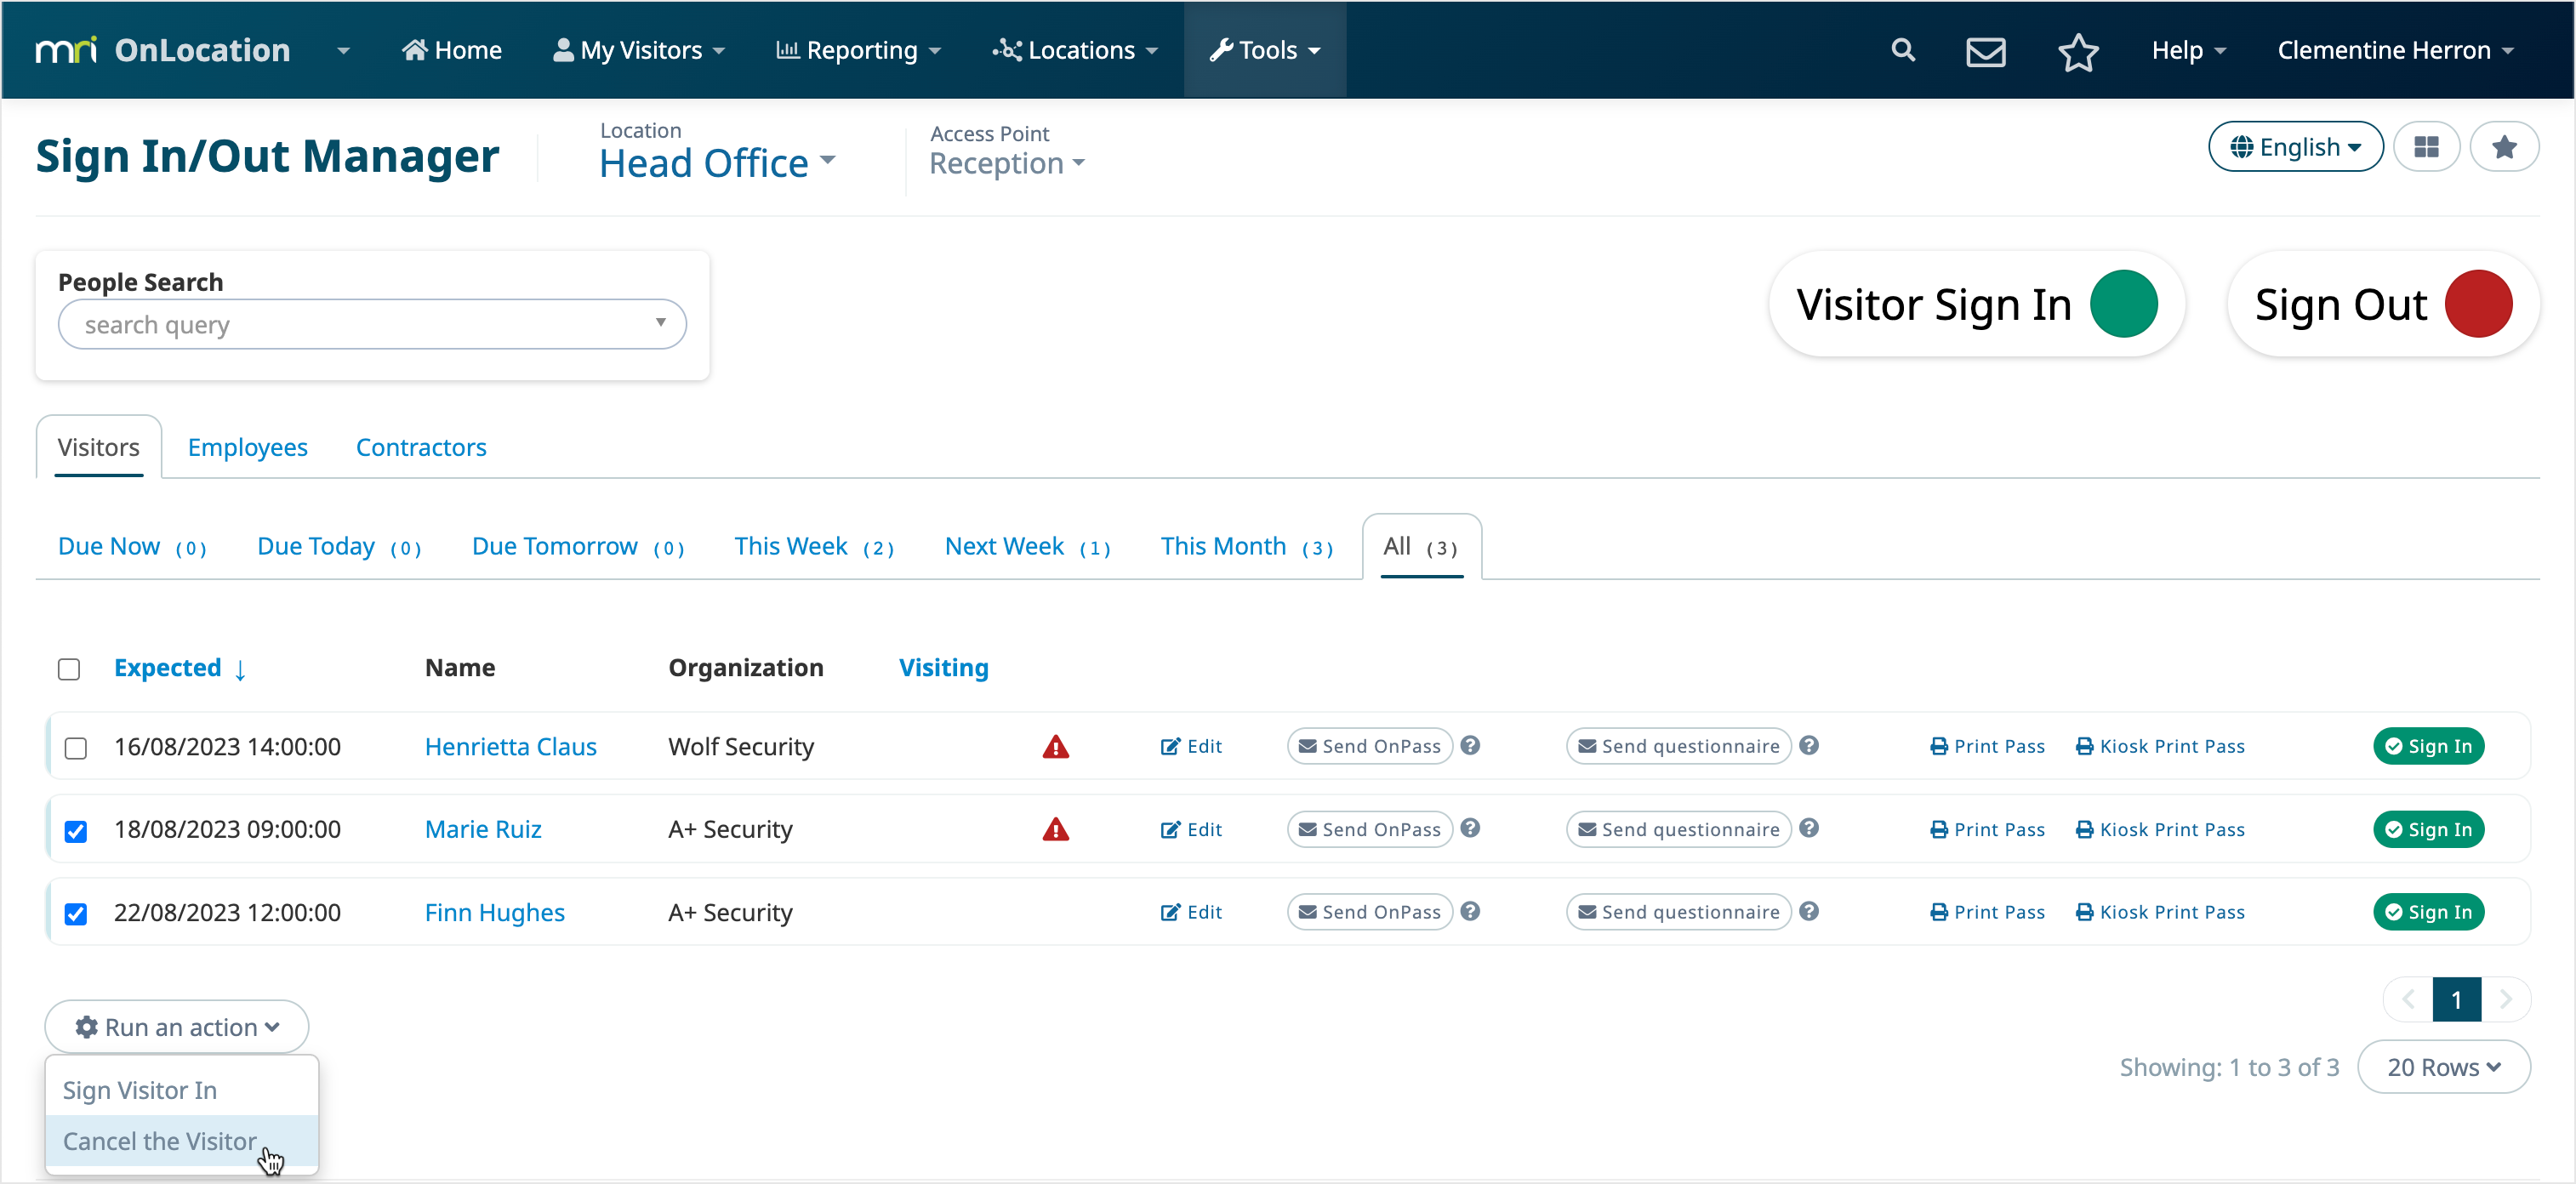
Task: Switch to the Employees tab
Action: point(247,447)
